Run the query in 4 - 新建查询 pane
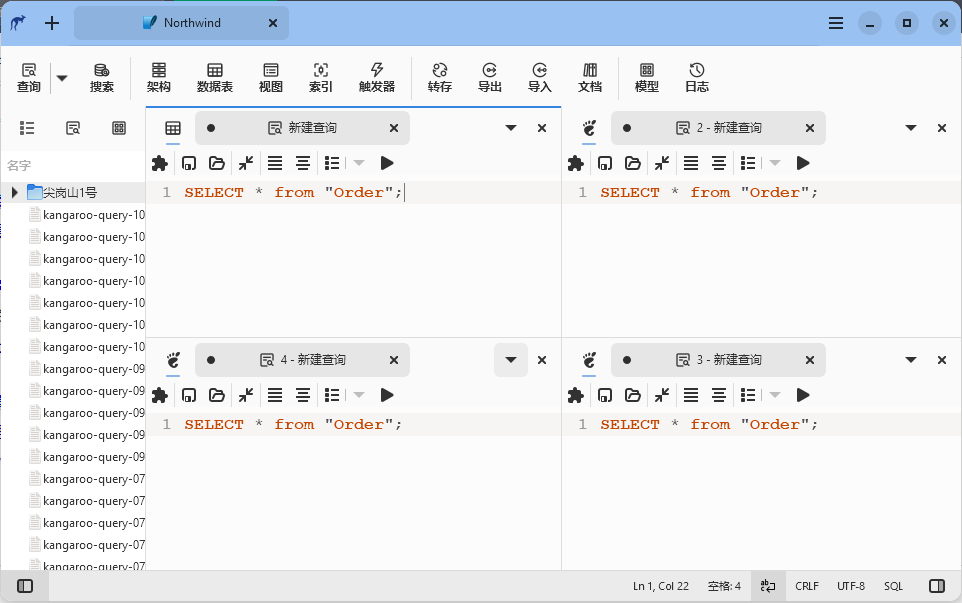962x603 pixels. 387,395
